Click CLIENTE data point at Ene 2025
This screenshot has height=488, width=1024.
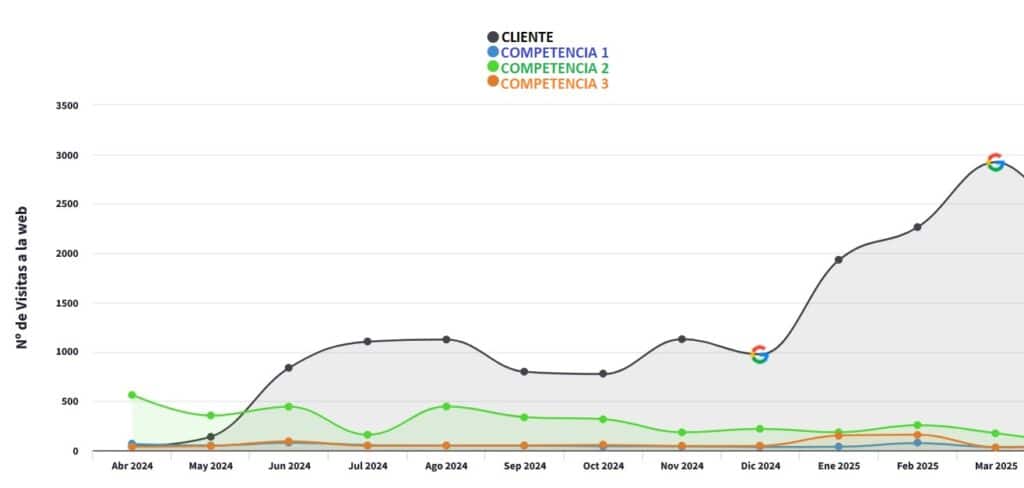[x=839, y=260]
